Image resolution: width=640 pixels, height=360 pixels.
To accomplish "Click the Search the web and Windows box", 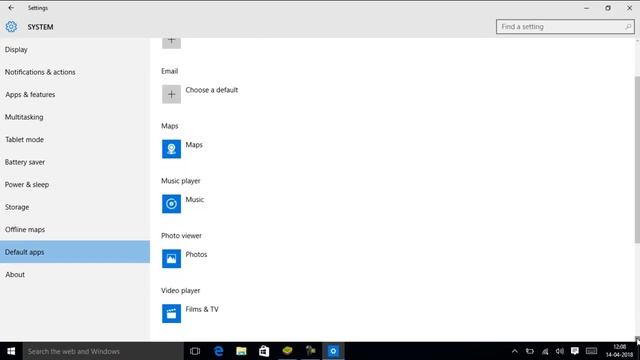I will [103, 351].
